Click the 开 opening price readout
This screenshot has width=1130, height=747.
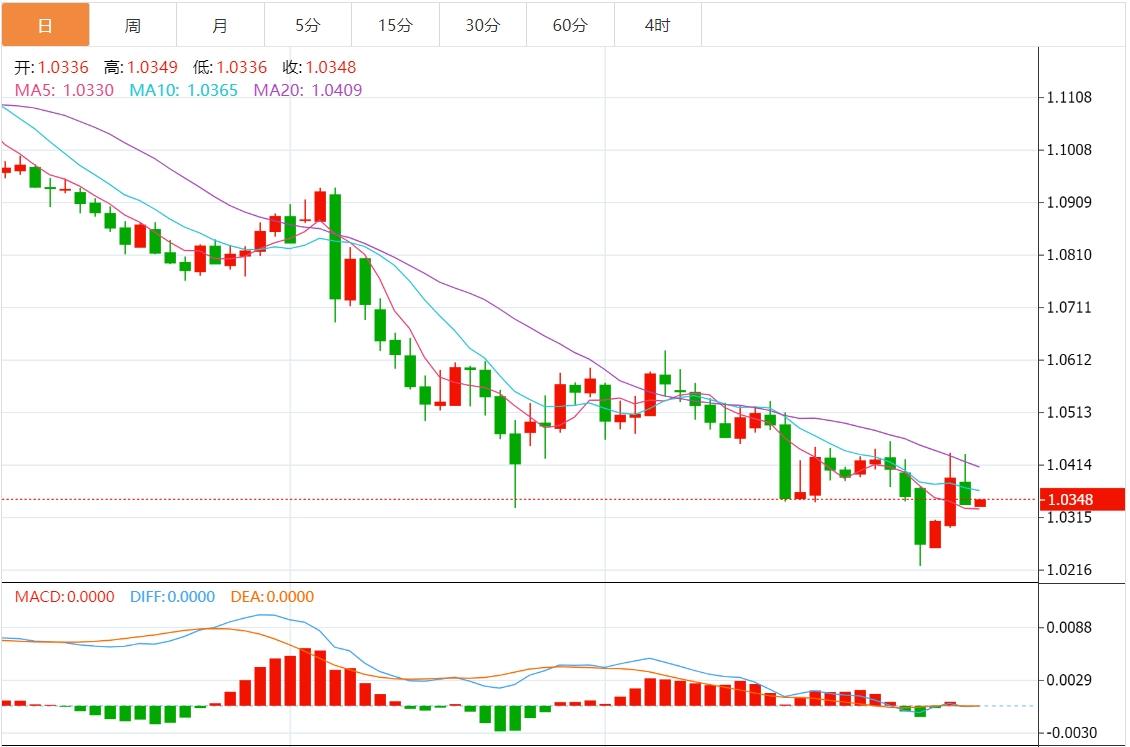point(51,68)
